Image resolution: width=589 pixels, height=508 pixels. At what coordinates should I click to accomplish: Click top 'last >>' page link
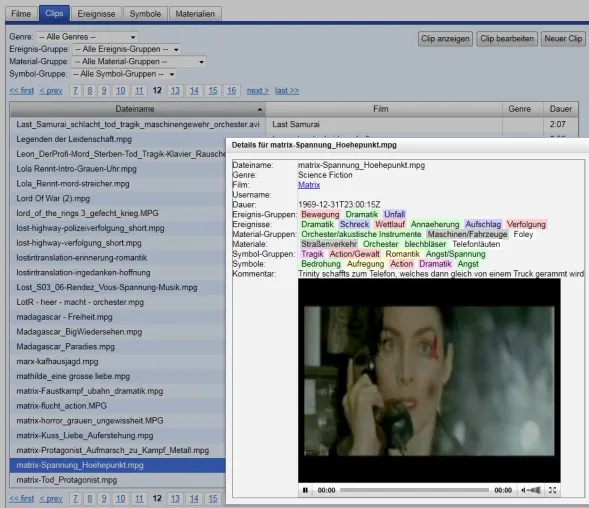[287, 91]
